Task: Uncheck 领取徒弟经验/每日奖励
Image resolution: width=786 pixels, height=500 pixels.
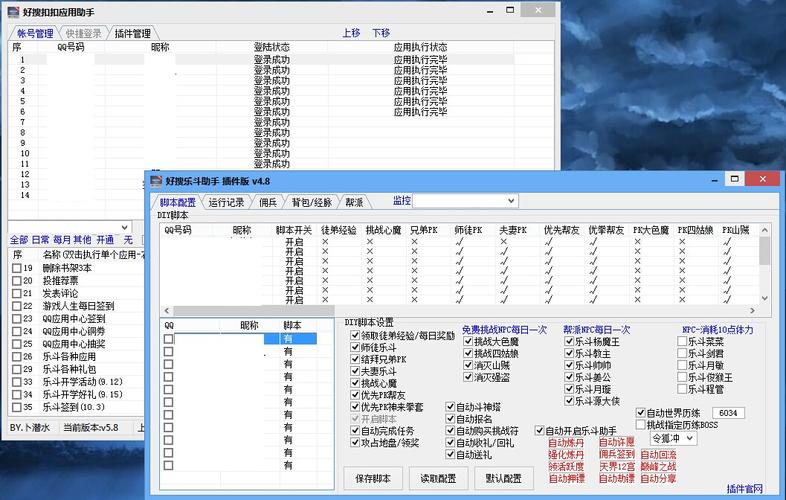Action: 355,335
